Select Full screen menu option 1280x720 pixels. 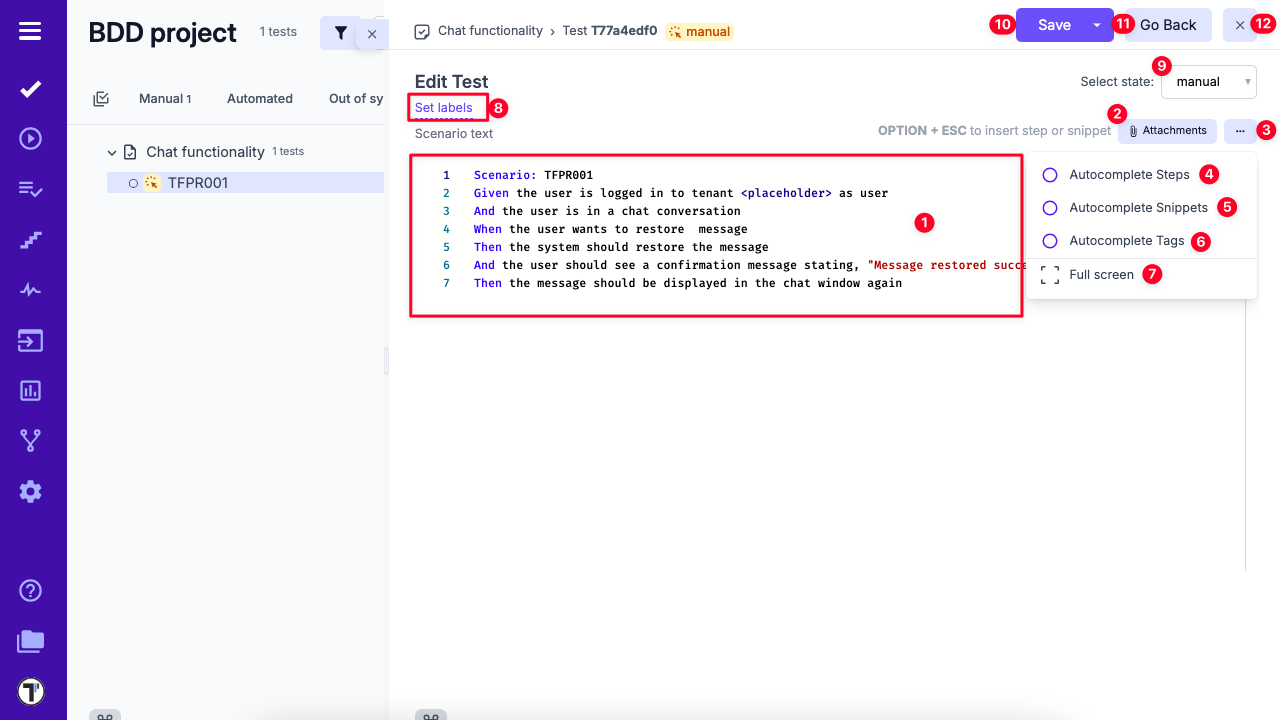(x=1100, y=275)
